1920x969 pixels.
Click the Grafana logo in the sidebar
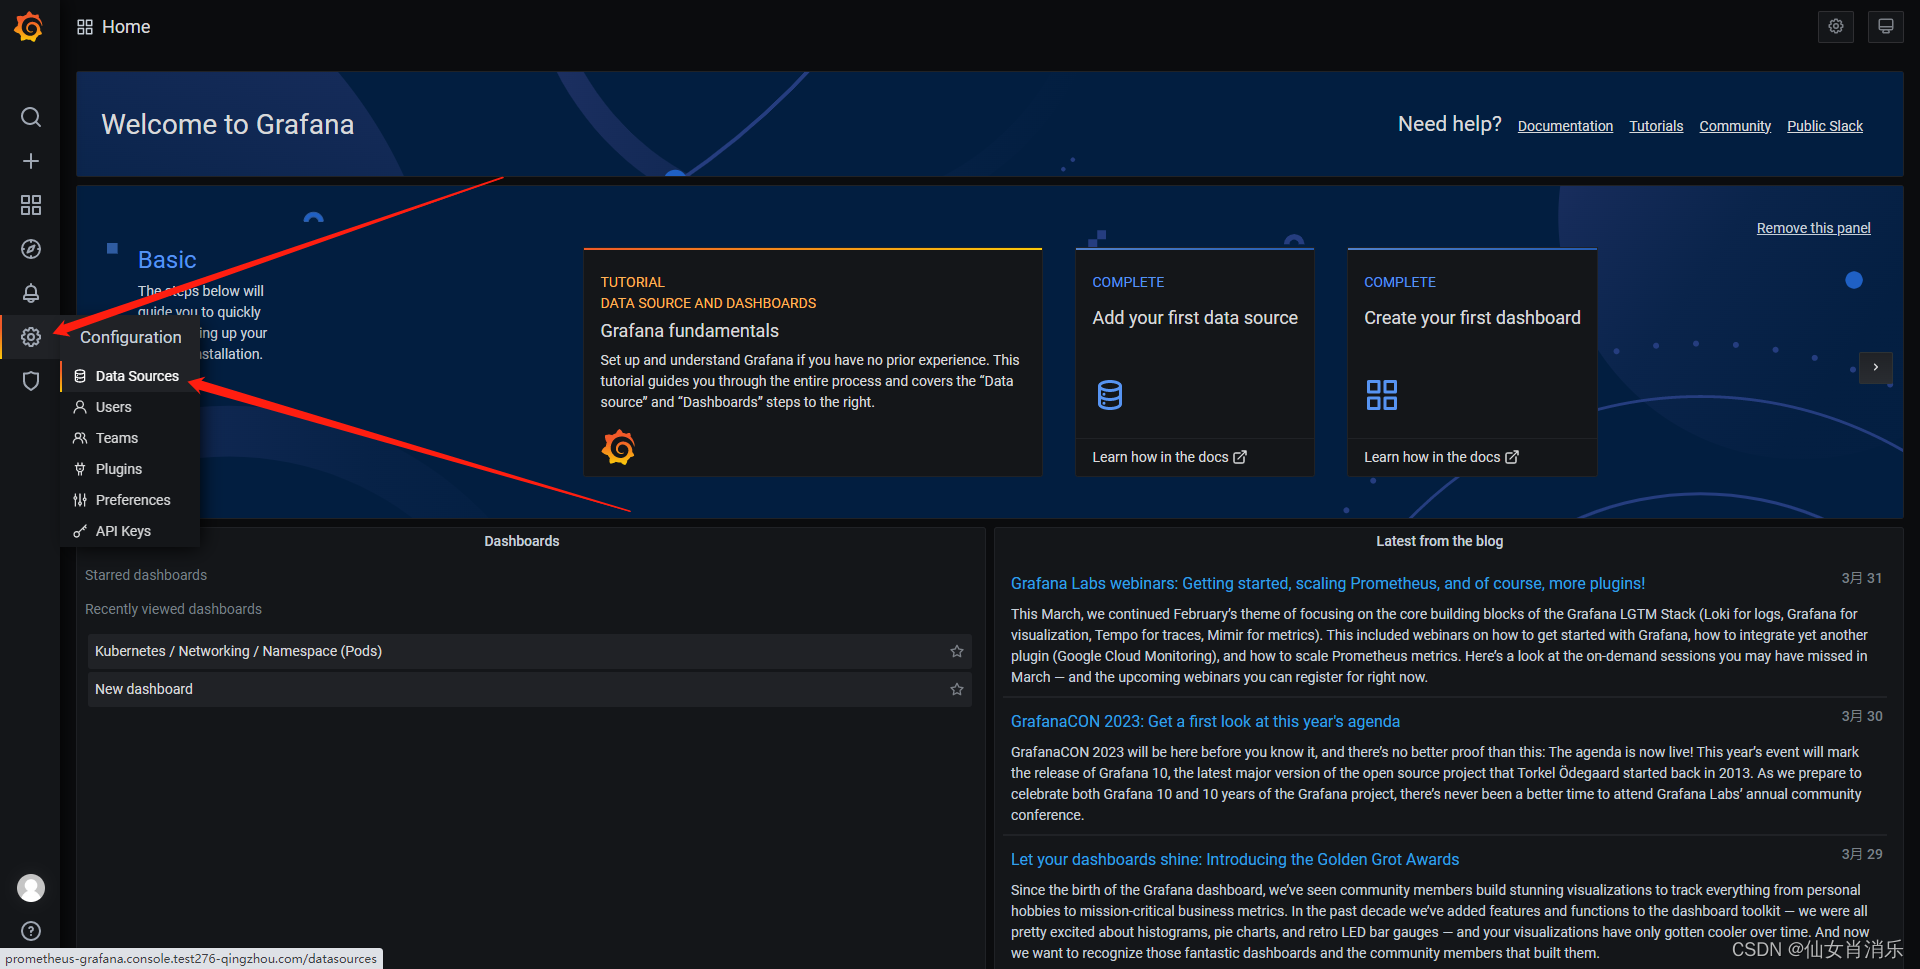[x=29, y=27]
